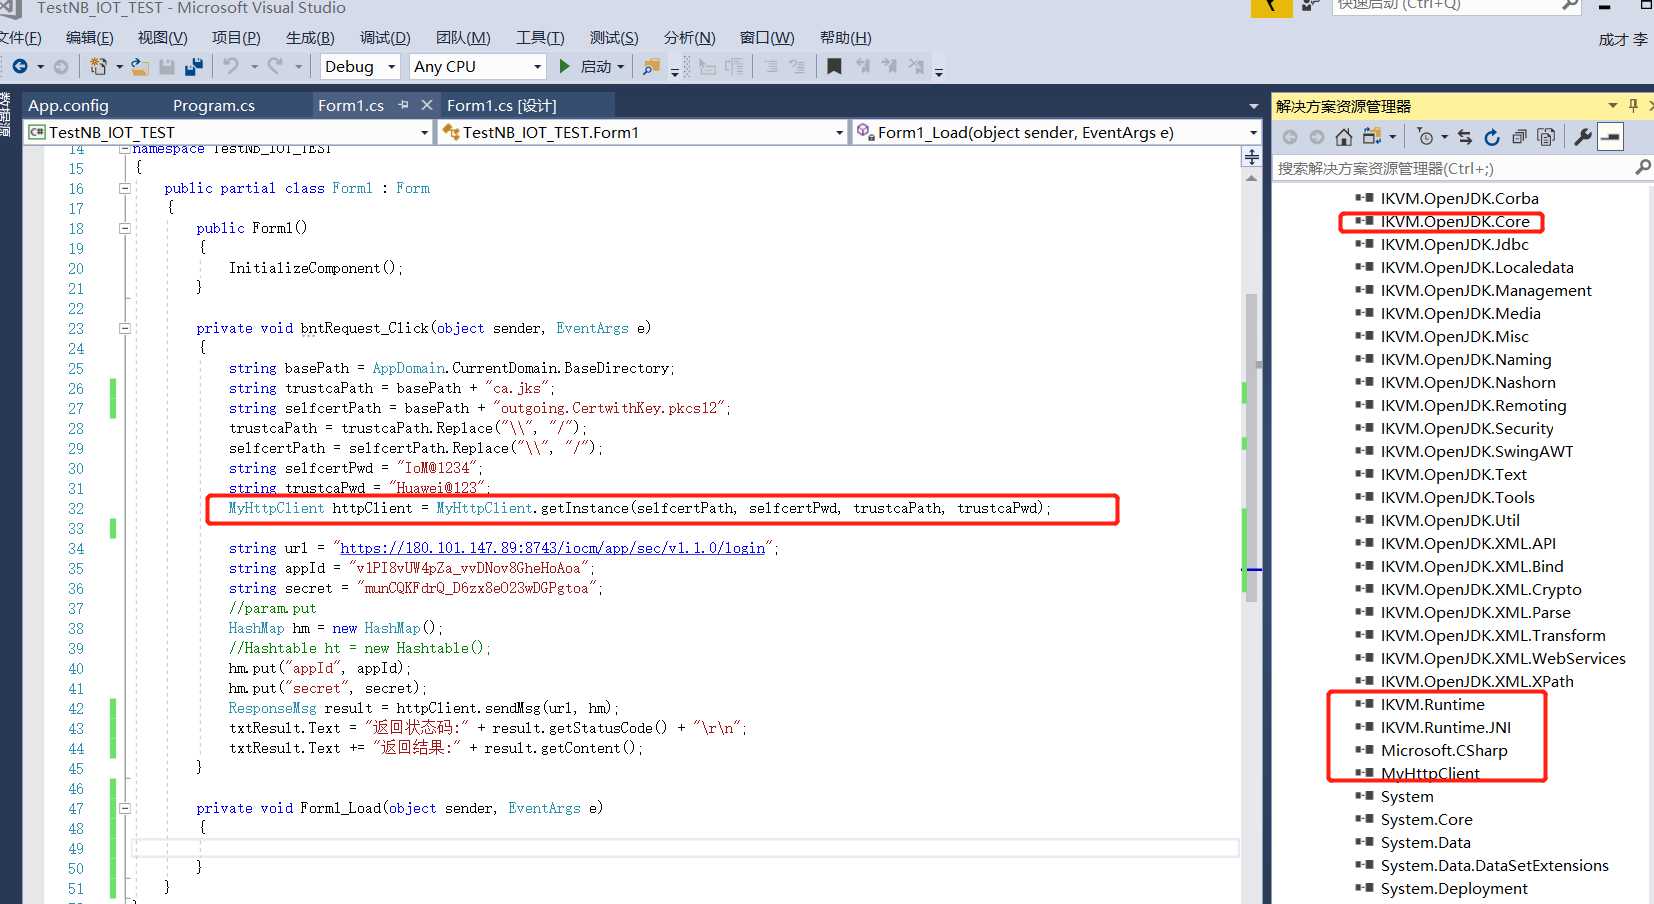Click the undo arrow icon
Screen dimensions: 1654x904
[231, 67]
